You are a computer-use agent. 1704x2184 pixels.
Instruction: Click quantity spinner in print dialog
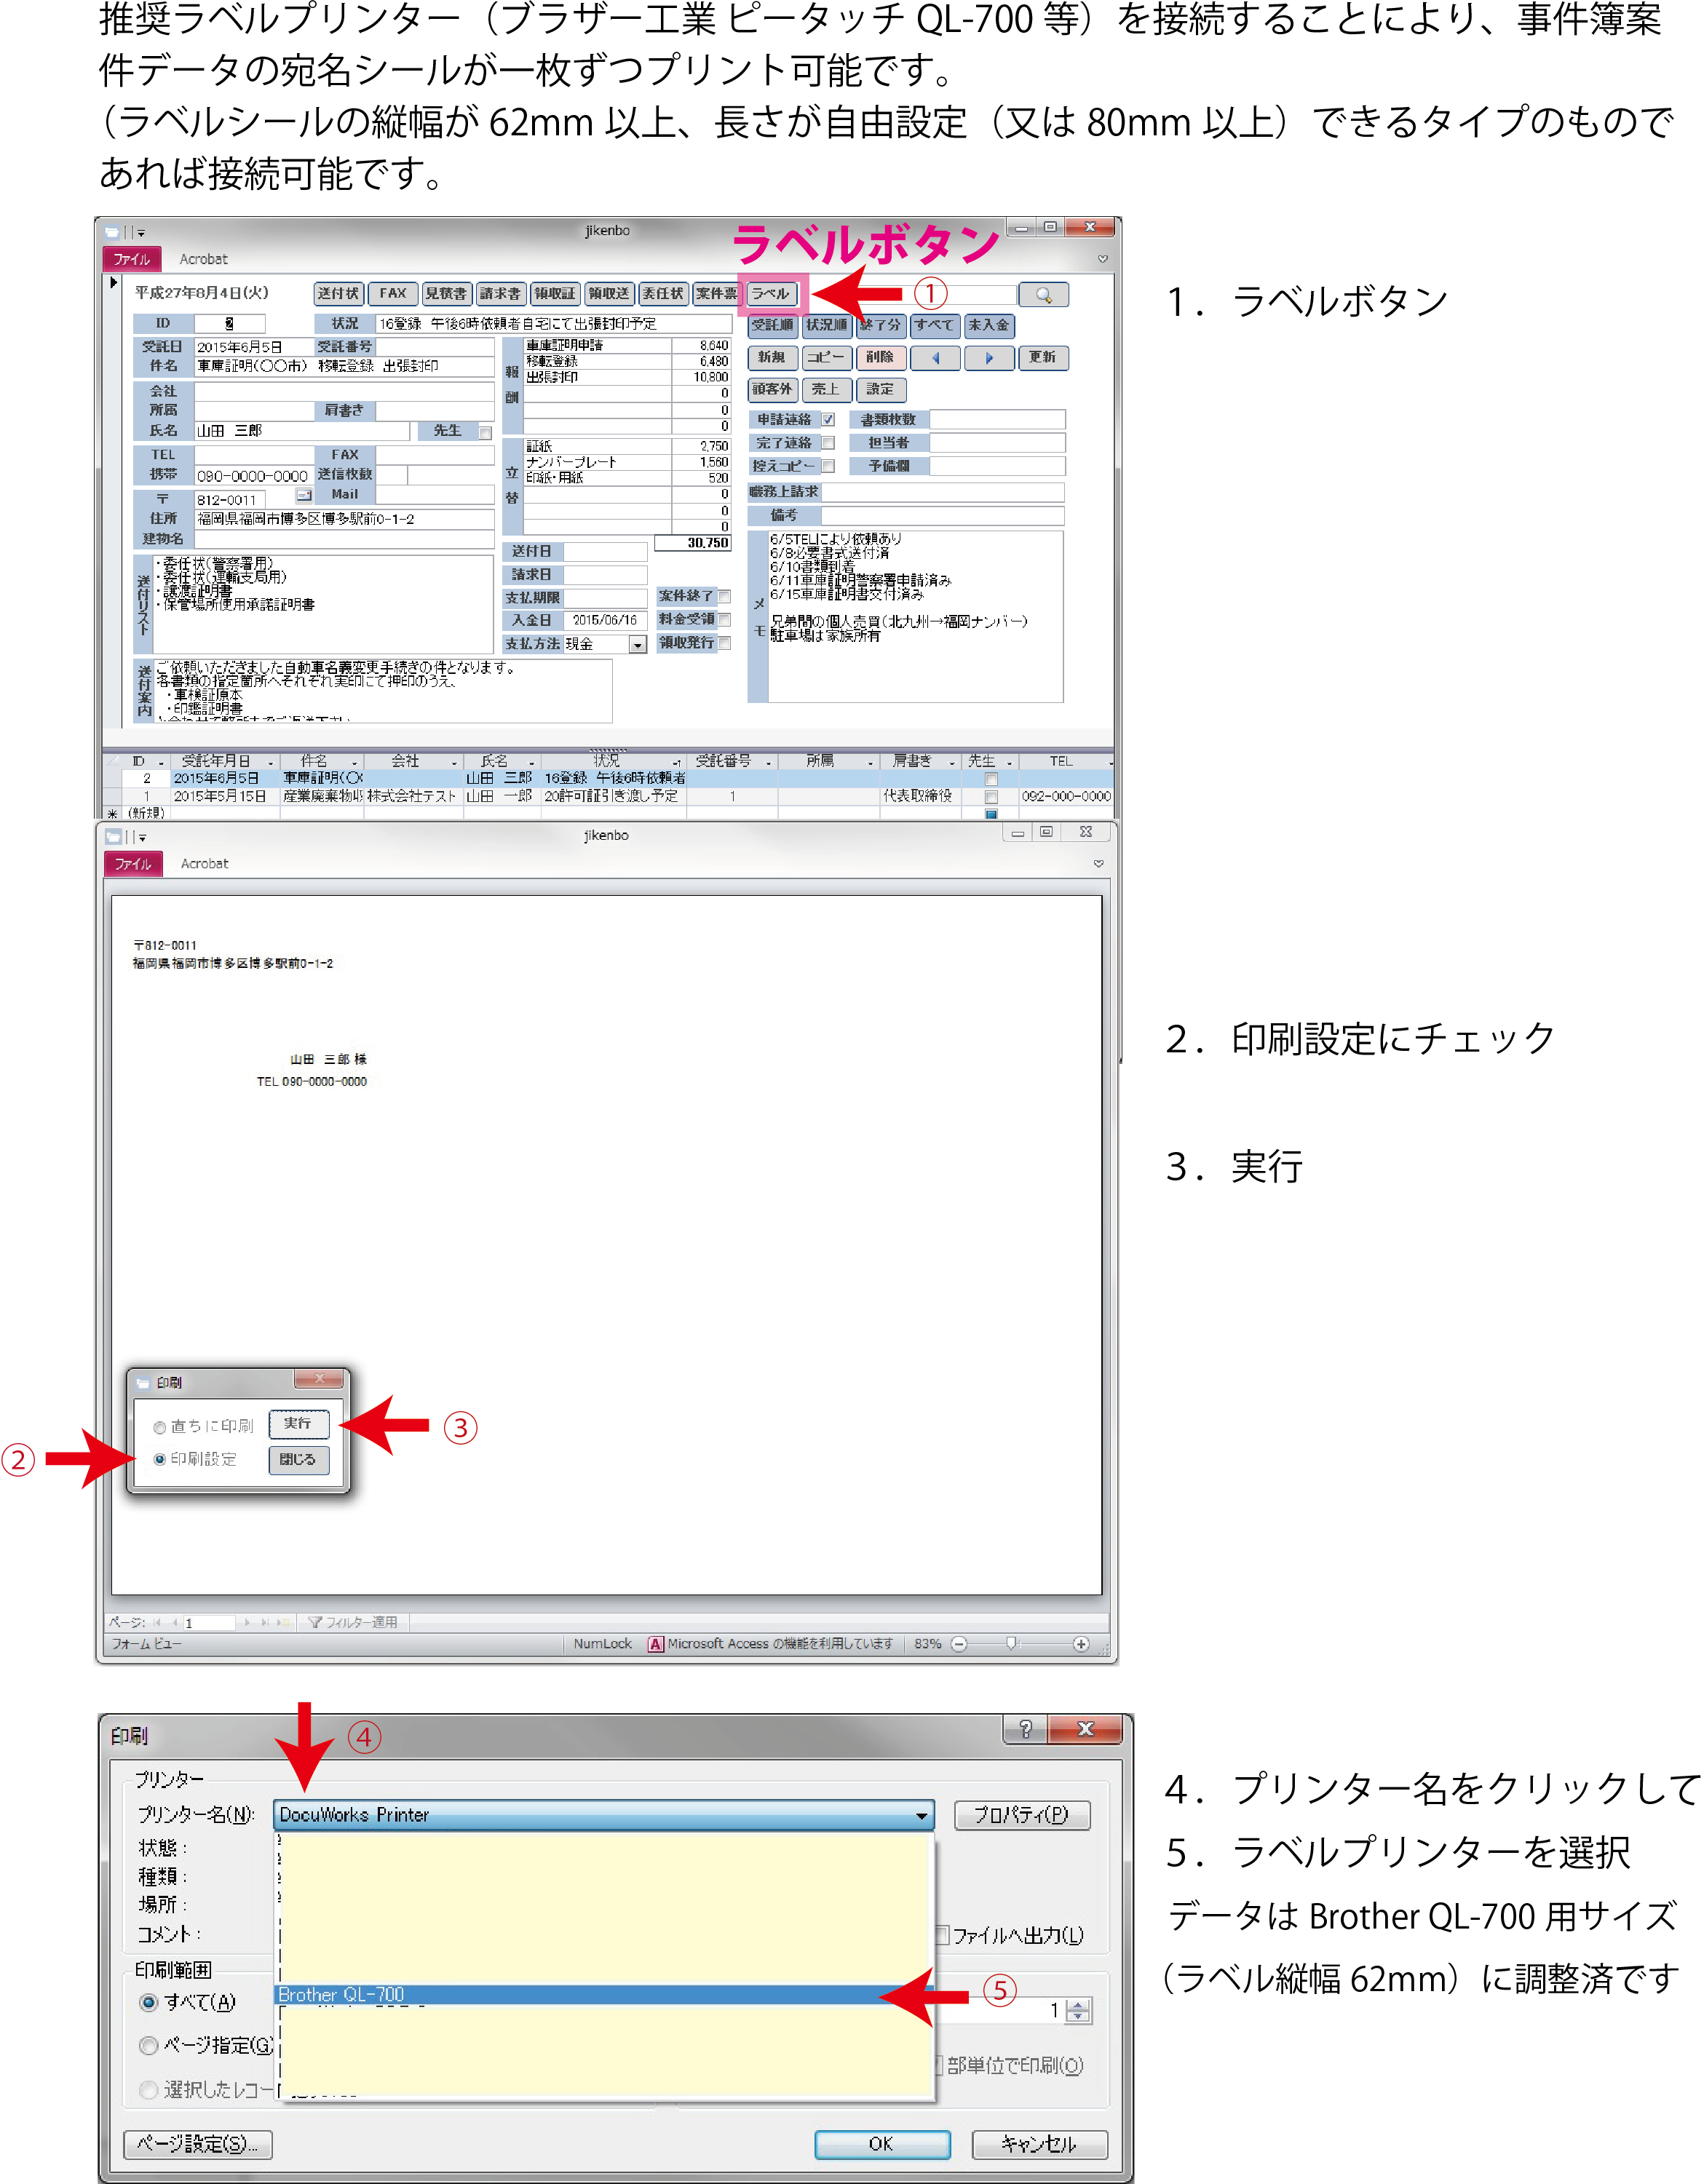tap(1077, 2010)
